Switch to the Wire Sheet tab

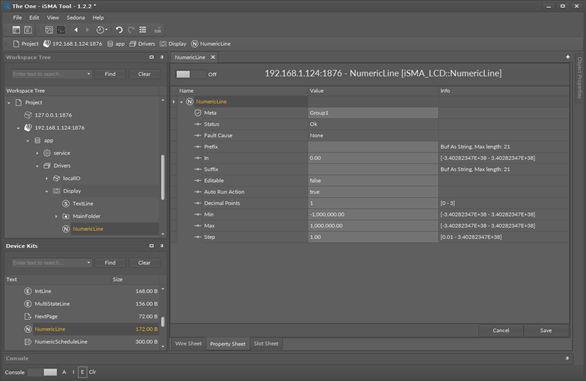188,344
